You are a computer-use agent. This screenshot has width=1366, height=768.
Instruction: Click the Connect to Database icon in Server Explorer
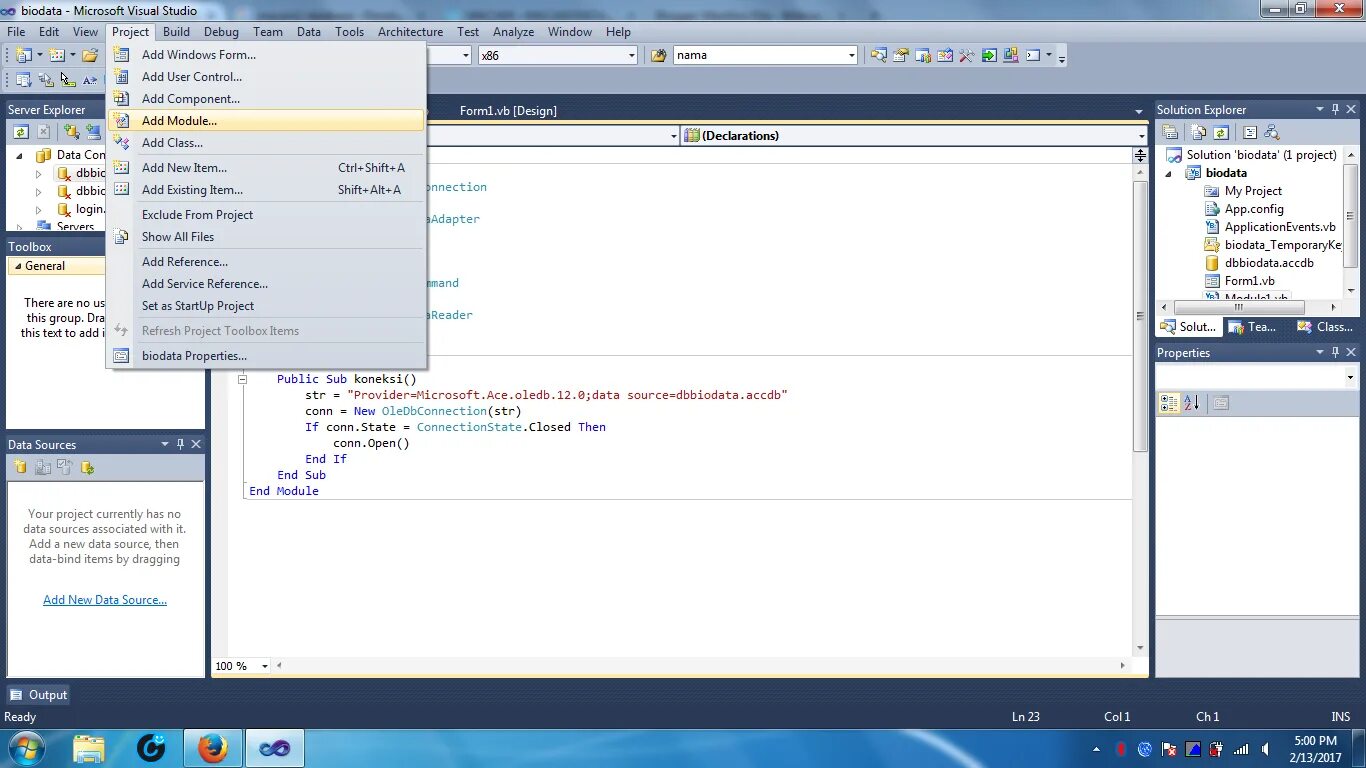tap(71, 131)
